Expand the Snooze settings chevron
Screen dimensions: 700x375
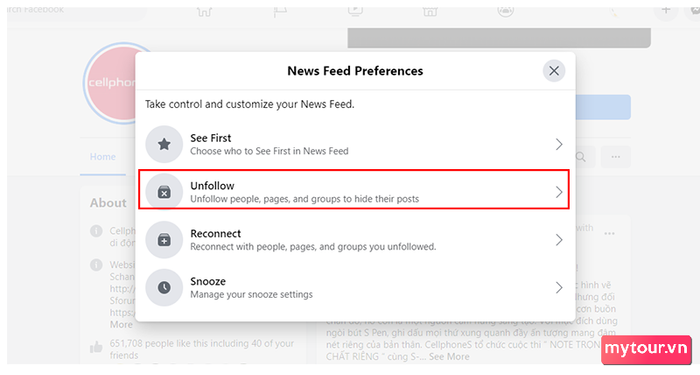[x=559, y=288]
